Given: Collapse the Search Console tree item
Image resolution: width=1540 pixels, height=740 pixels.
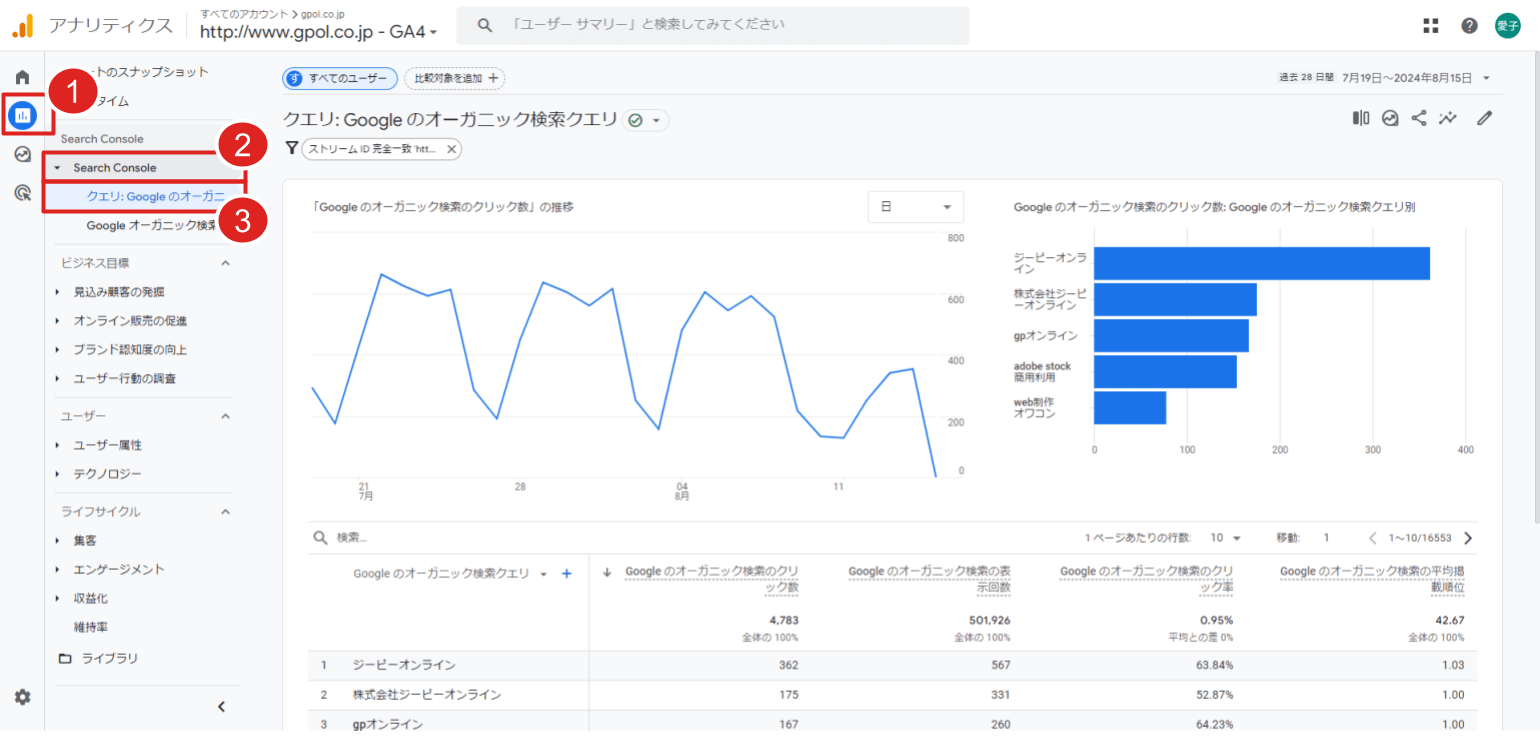Looking at the screenshot, I should (58, 168).
